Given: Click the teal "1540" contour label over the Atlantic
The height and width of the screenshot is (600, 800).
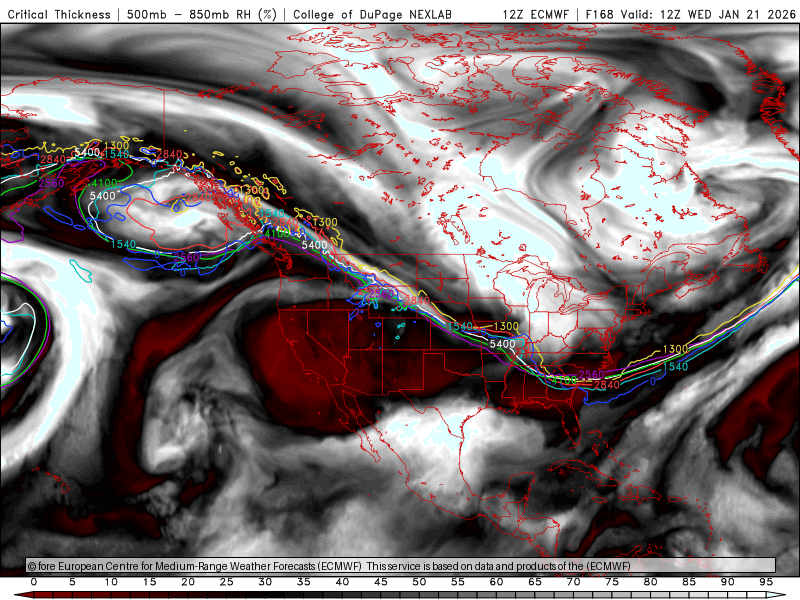Looking at the screenshot, I should [675, 366].
